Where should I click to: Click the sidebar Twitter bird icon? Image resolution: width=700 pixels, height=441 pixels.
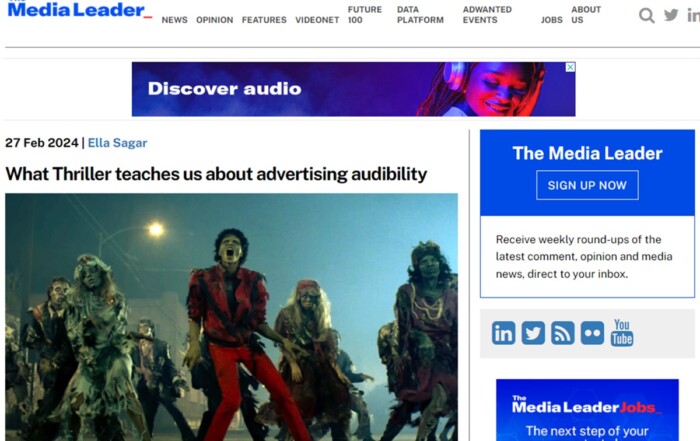coord(533,333)
